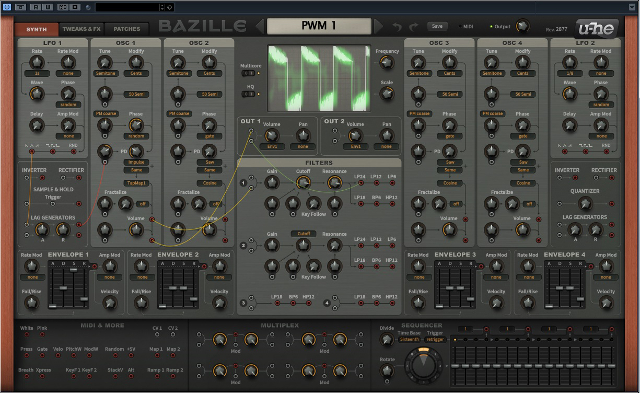Image resolution: width=640 pixels, height=393 pixels.
Task: Click the Pink noise output jack
Action: pos(42,334)
